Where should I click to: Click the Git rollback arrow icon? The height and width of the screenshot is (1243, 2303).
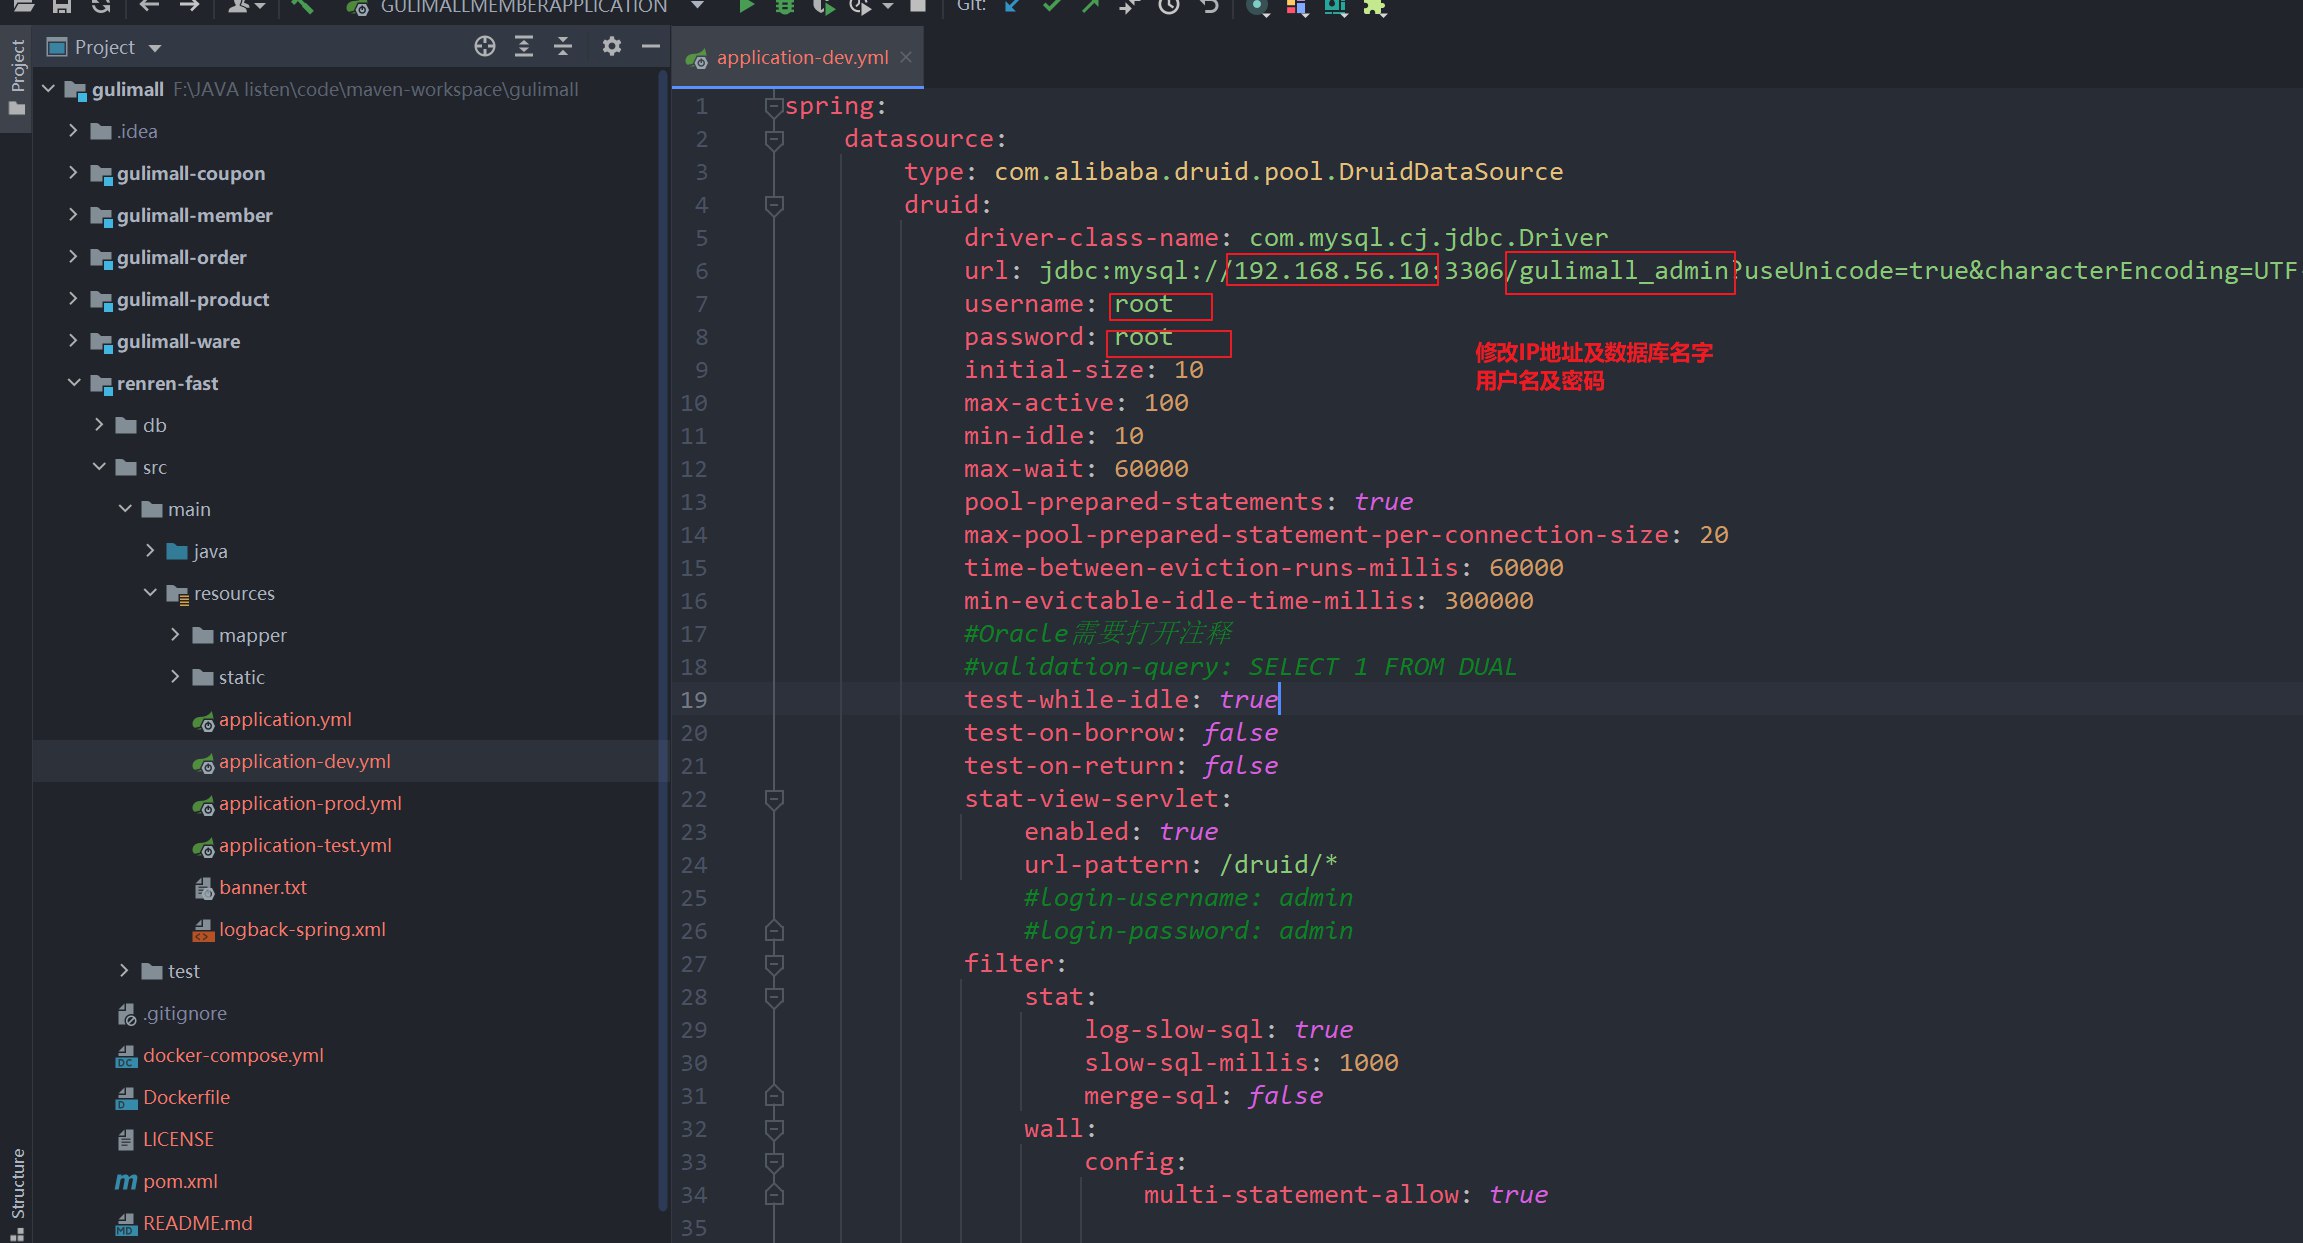coord(1209,7)
